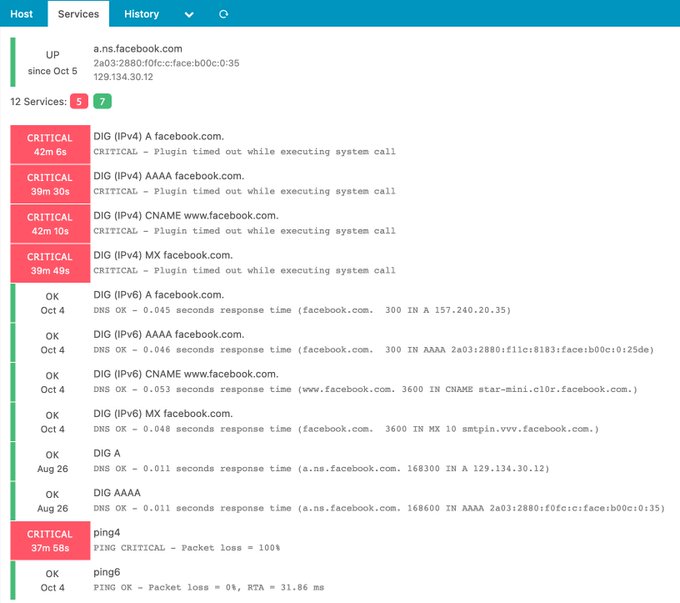Viewport: 680px width, 603px height.
Task: Open DIG (IPv4) AAAA facebook.com. service
Action: [x=169, y=176]
